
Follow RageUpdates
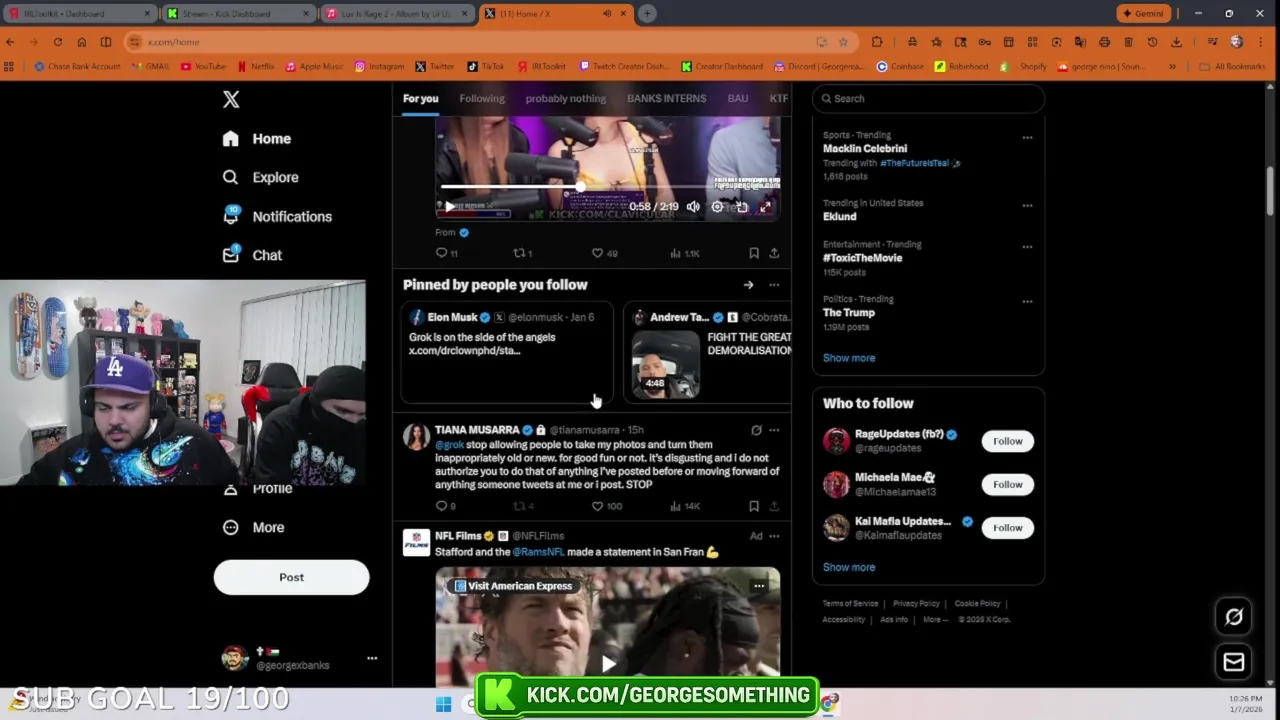coord(1007,441)
